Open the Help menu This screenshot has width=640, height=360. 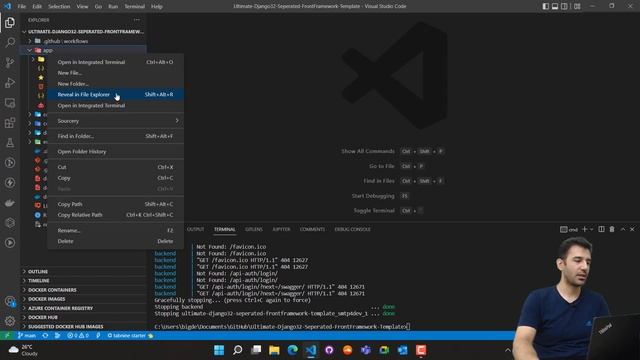pos(157,7)
